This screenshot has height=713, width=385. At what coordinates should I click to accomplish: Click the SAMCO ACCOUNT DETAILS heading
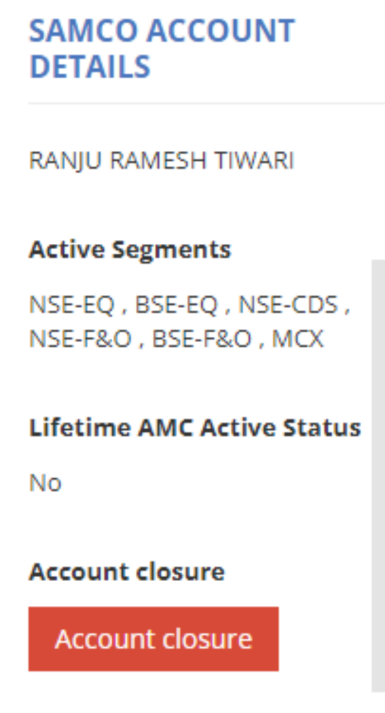click(x=162, y=49)
